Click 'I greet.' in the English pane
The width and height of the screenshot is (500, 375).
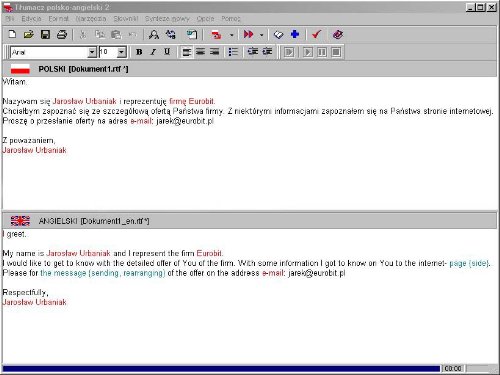pos(14,234)
